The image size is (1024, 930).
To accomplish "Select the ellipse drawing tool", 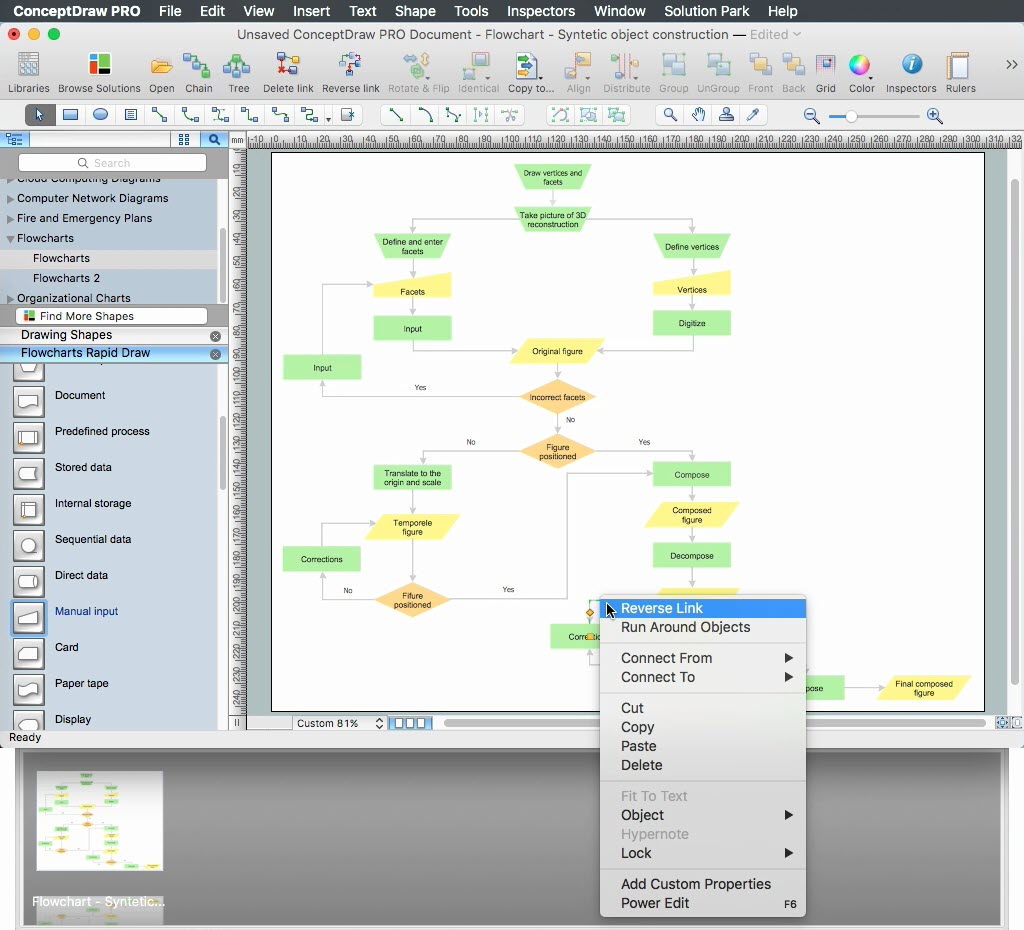I will [100, 115].
